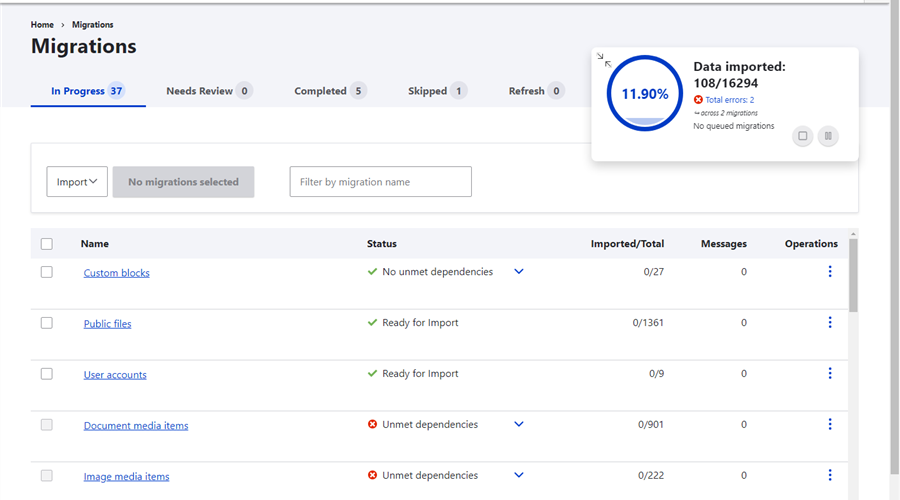
Task: Go to Home via breadcrumb
Action: [42, 25]
